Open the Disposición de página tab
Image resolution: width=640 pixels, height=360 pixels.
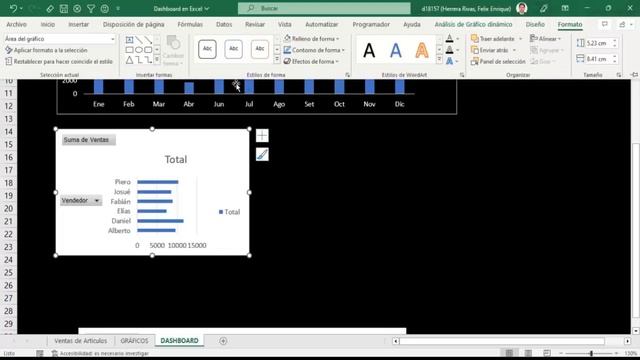(x=133, y=24)
